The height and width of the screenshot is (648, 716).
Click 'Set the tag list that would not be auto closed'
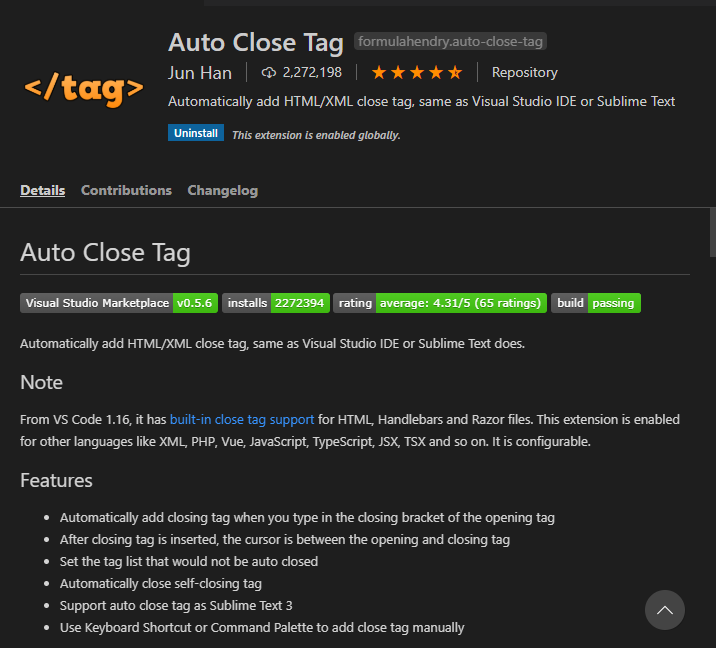click(x=189, y=561)
